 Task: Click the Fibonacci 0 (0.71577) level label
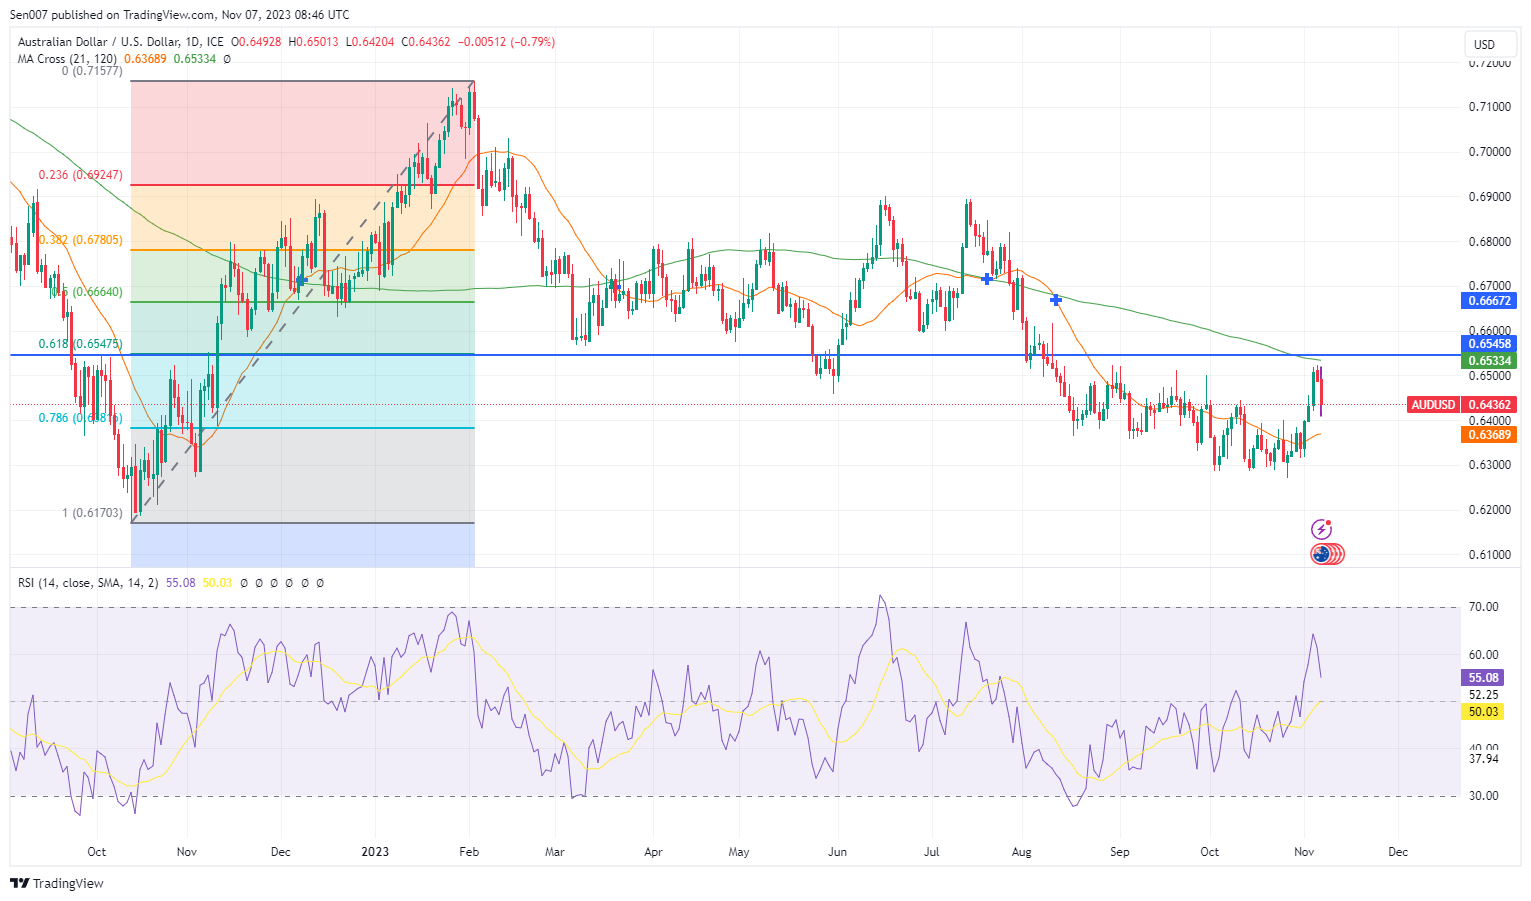(92, 71)
